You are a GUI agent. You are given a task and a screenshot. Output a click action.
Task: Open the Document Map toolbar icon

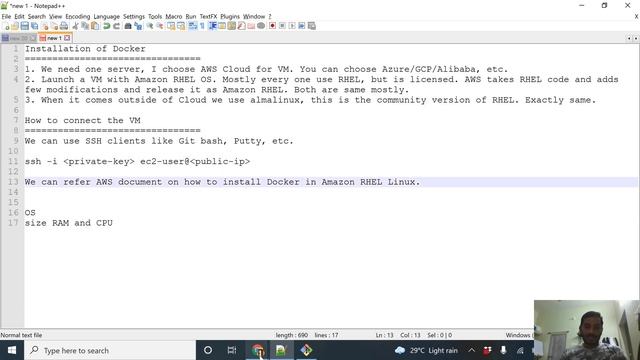[x=231, y=26]
